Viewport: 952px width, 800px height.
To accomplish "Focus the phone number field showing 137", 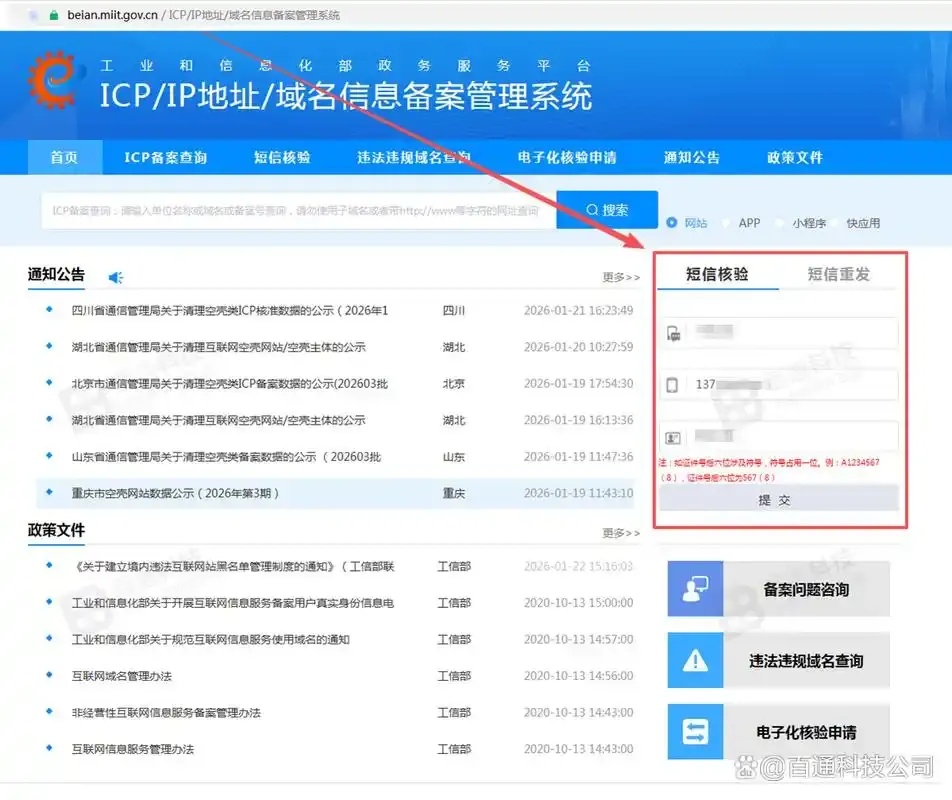I will (778, 384).
